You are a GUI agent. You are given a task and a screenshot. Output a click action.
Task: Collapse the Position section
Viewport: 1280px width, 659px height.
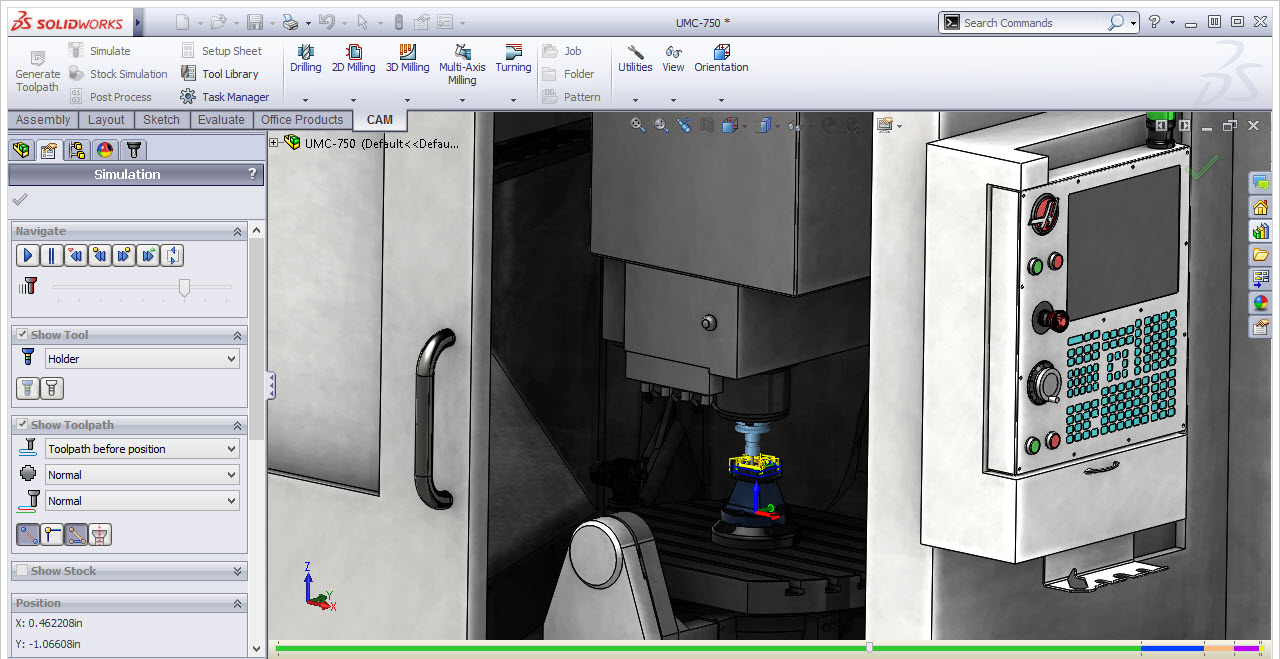(x=237, y=603)
